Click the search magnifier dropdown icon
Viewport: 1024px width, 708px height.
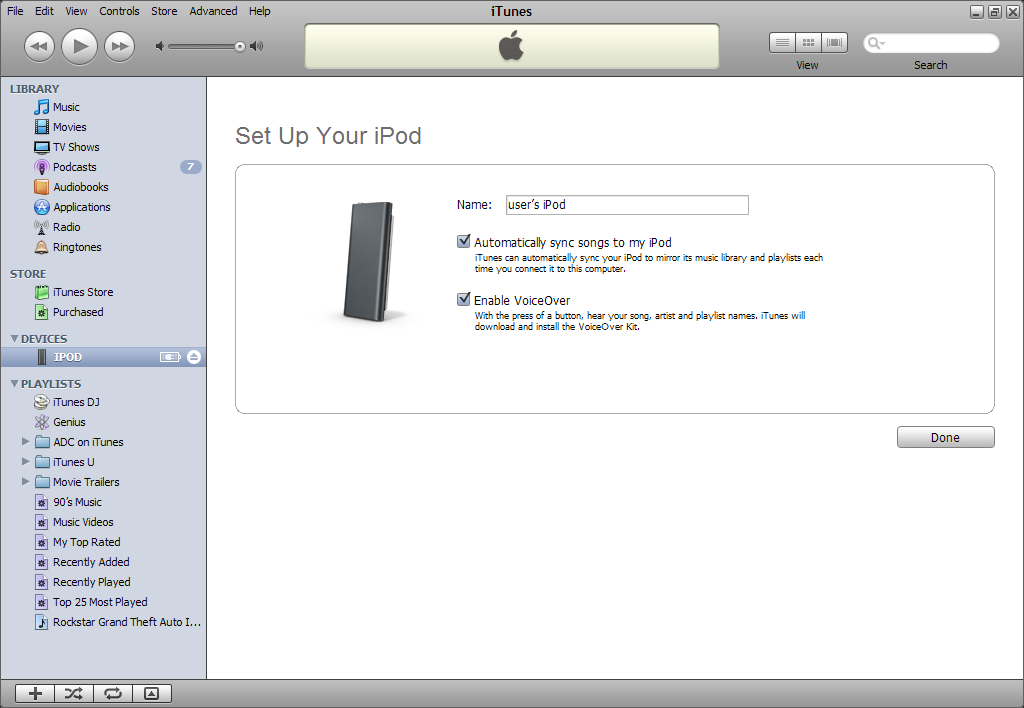[876, 43]
